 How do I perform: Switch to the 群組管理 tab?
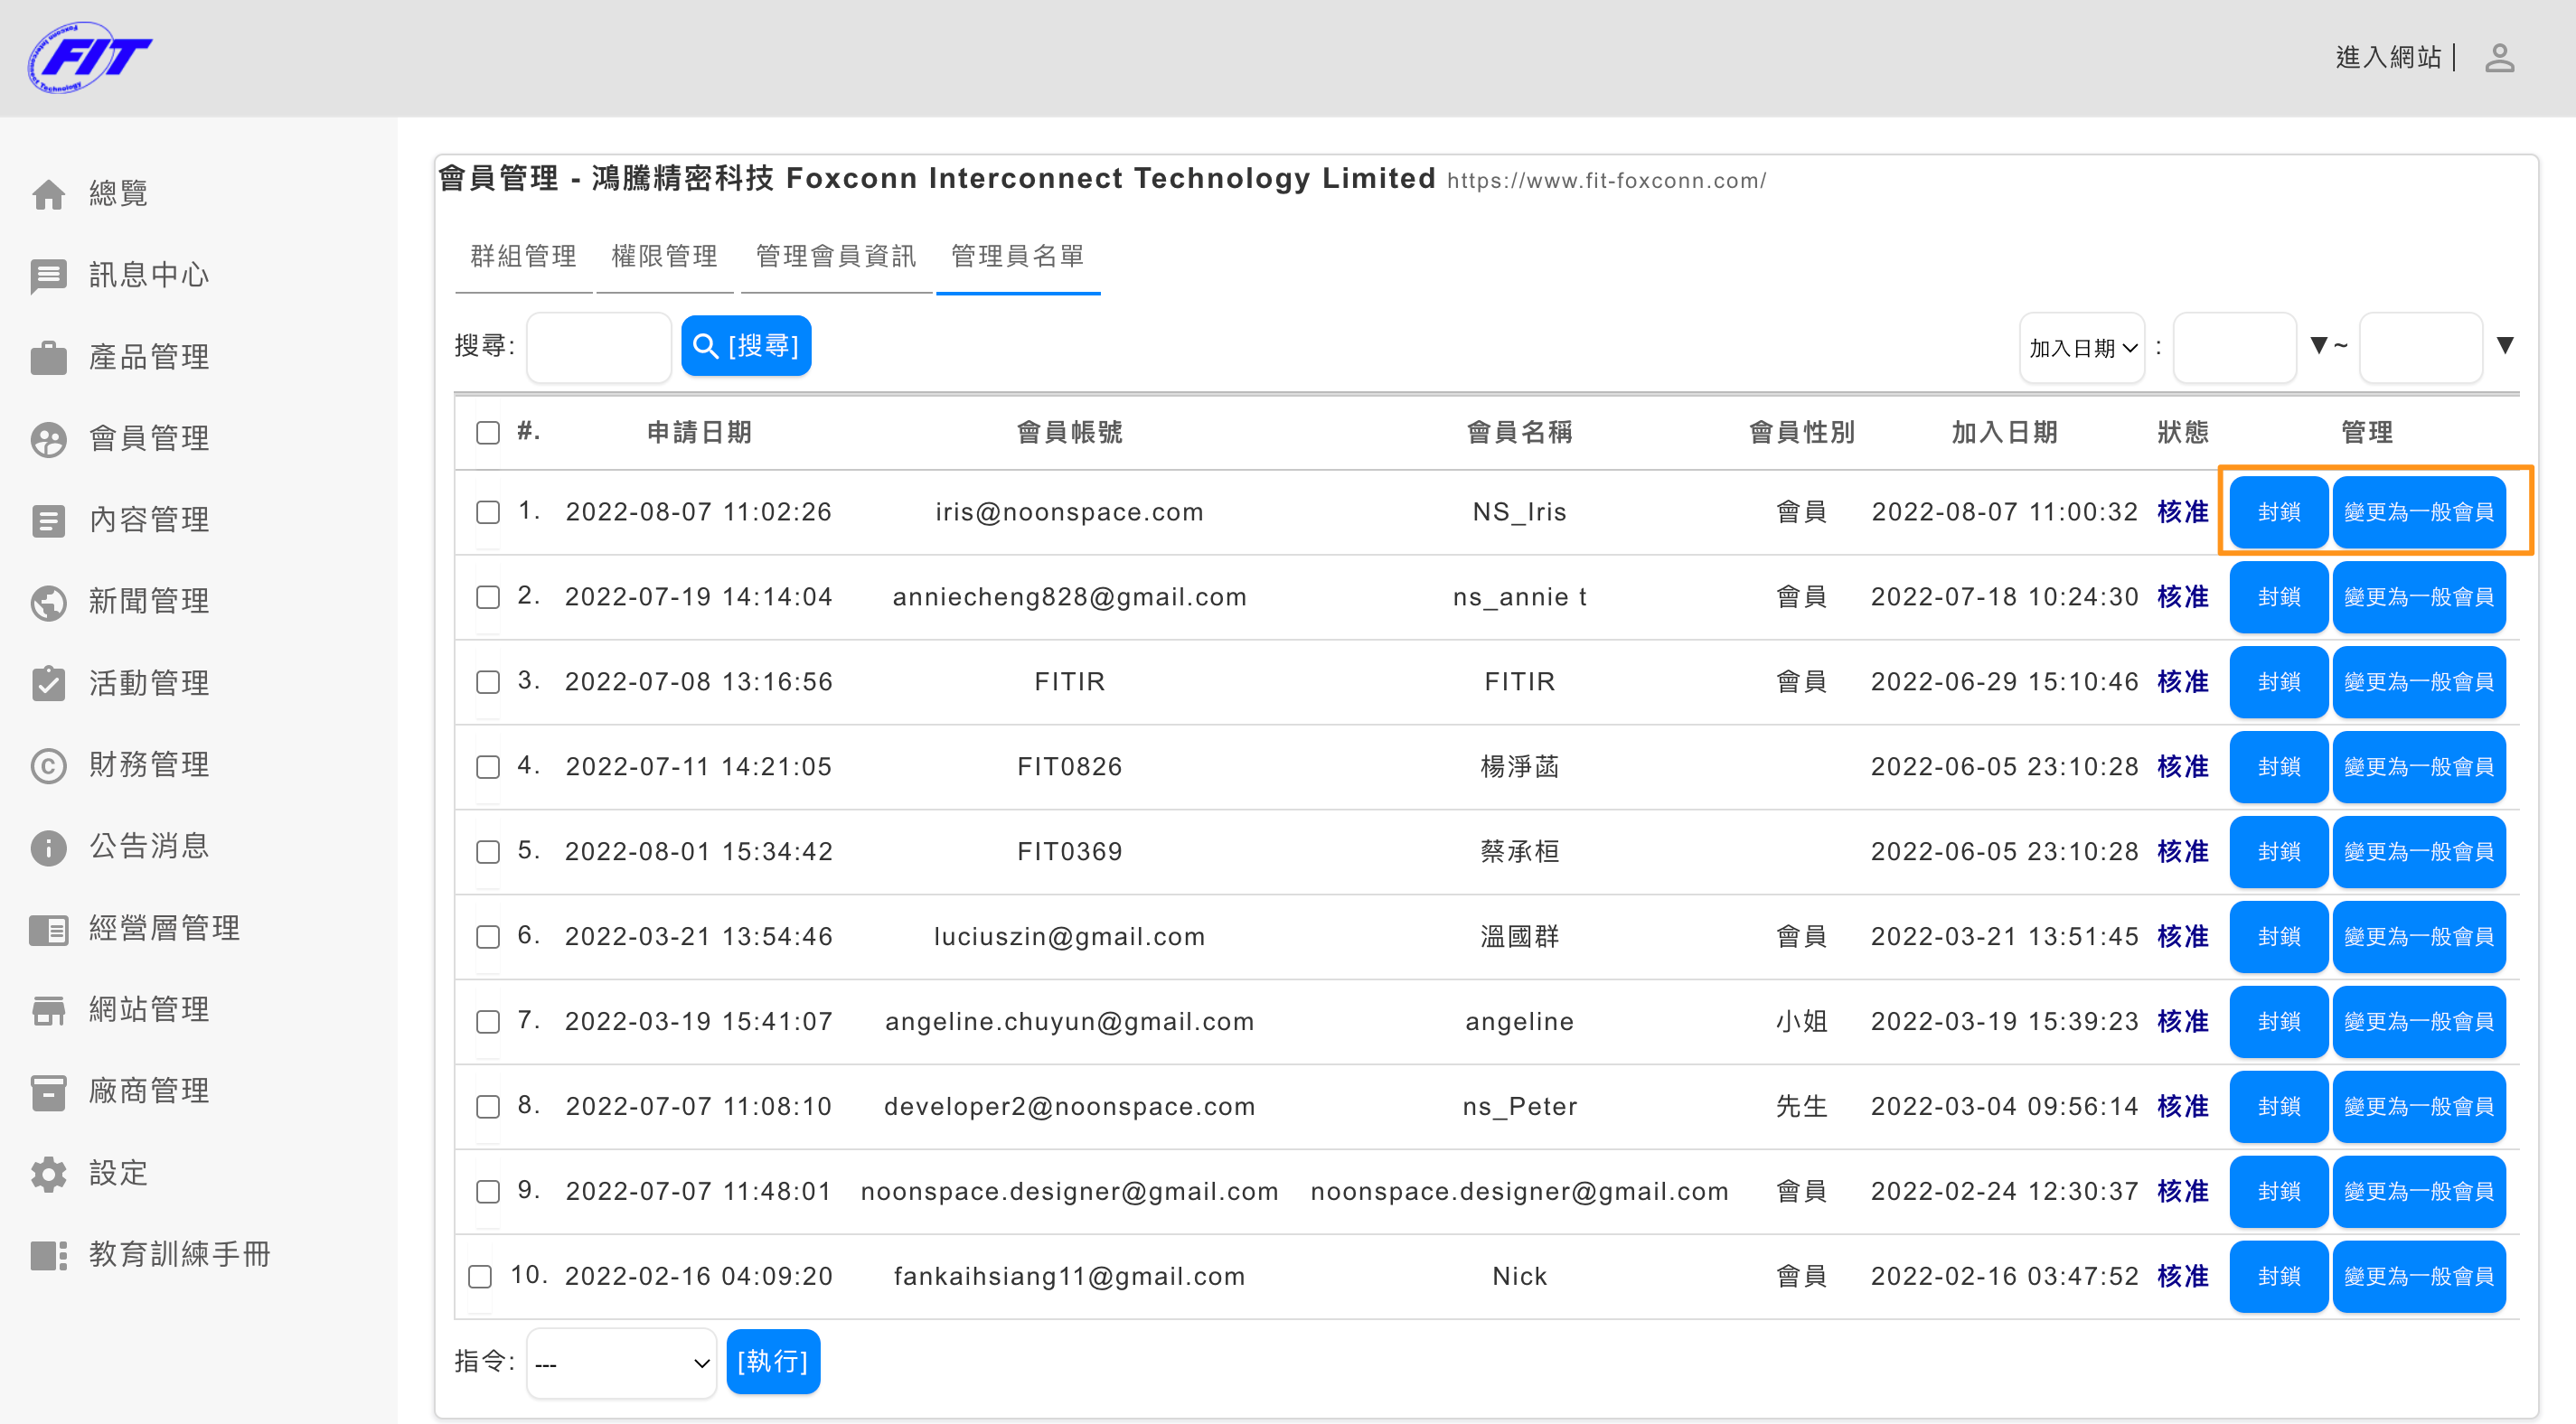point(523,257)
